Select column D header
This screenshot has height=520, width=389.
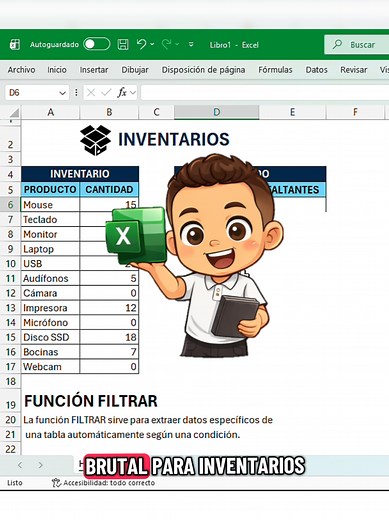click(217, 112)
